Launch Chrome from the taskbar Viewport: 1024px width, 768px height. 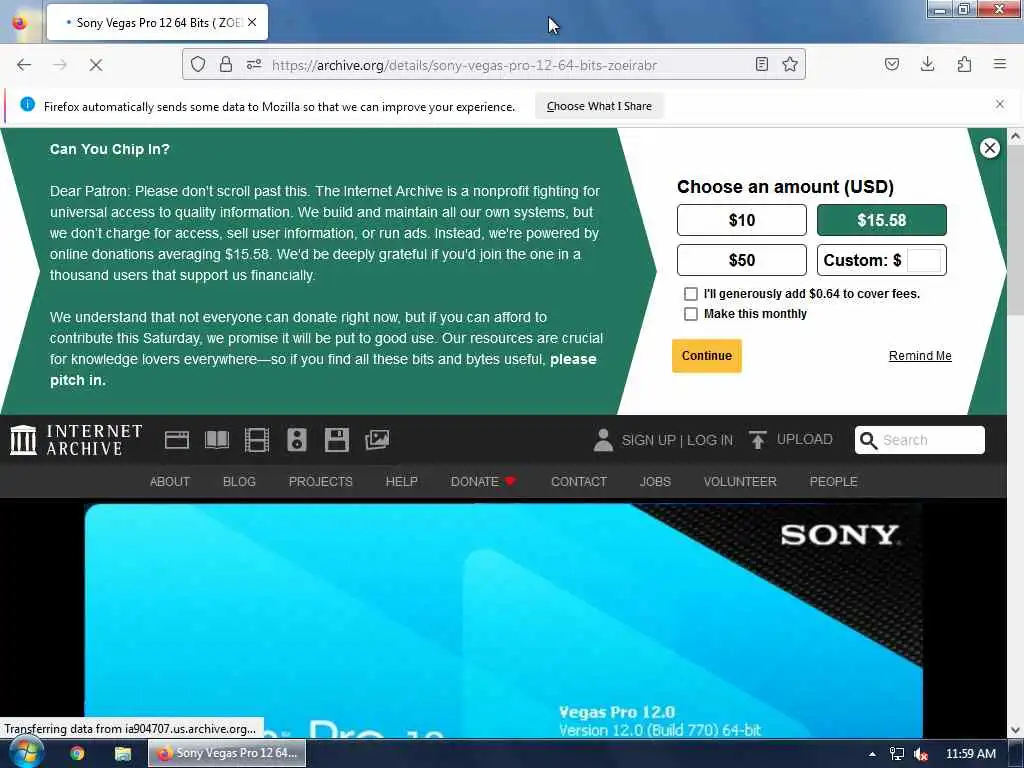(x=77, y=754)
